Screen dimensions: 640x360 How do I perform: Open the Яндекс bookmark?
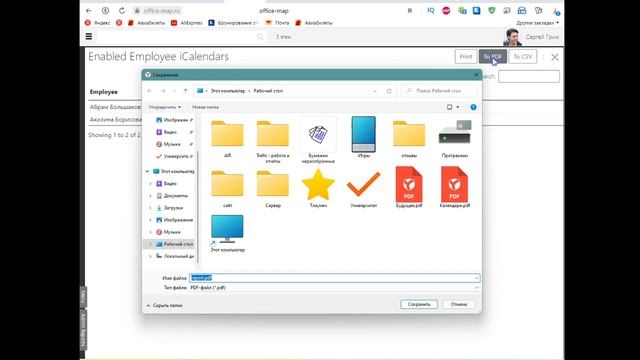tap(98, 23)
